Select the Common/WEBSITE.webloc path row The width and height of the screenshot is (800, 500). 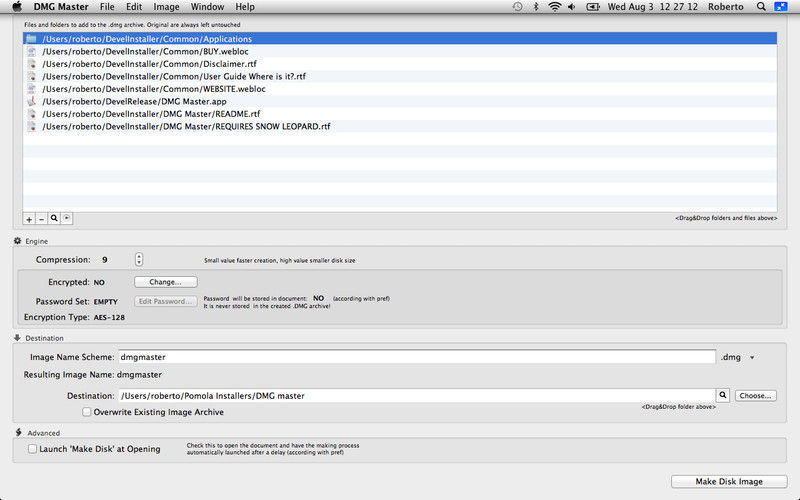400,89
